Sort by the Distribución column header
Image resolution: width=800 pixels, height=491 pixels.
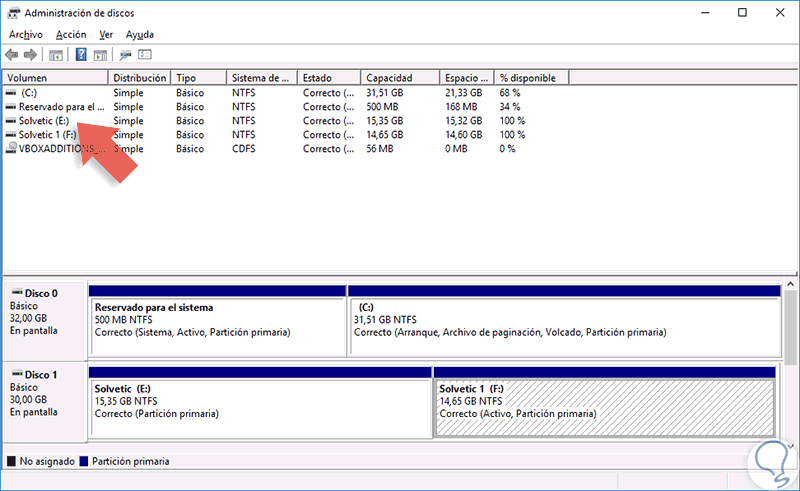pyautogui.click(x=140, y=78)
